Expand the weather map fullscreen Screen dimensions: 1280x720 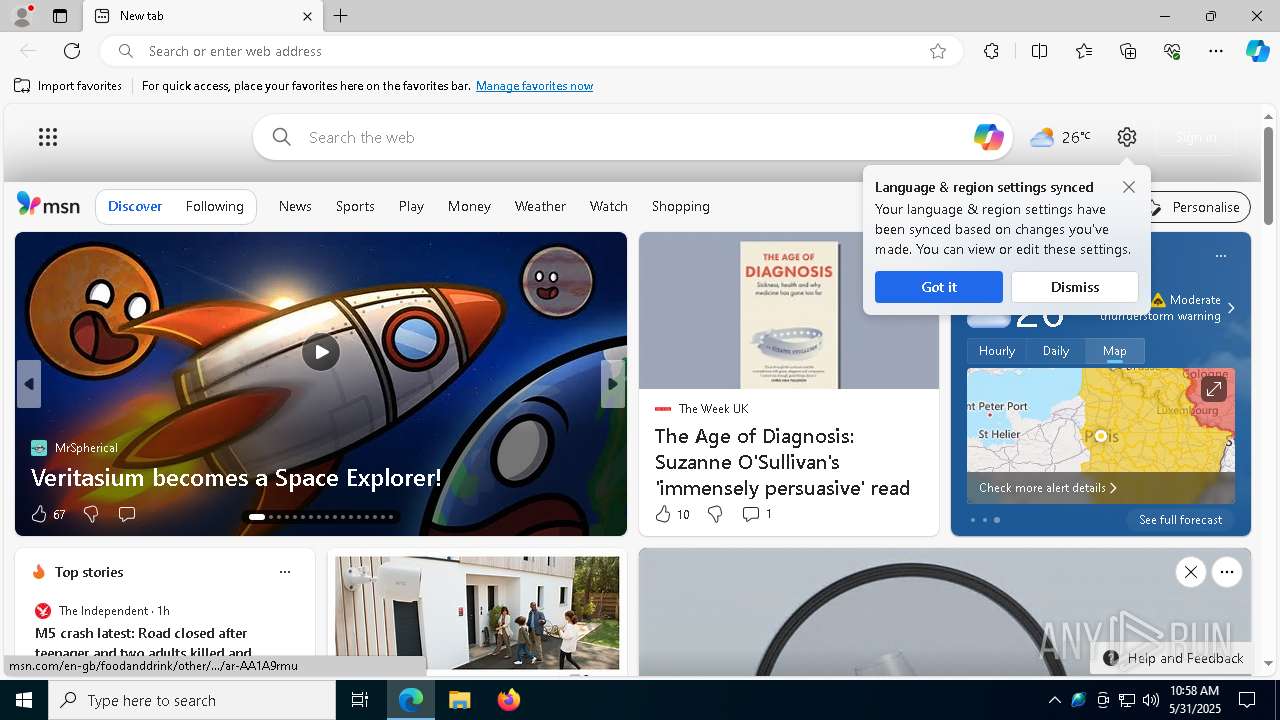(1213, 389)
